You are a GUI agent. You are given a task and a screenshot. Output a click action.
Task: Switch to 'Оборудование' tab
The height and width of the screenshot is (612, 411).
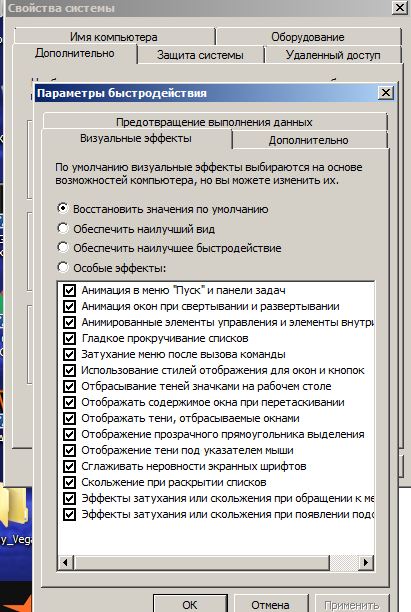(x=308, y=37)
